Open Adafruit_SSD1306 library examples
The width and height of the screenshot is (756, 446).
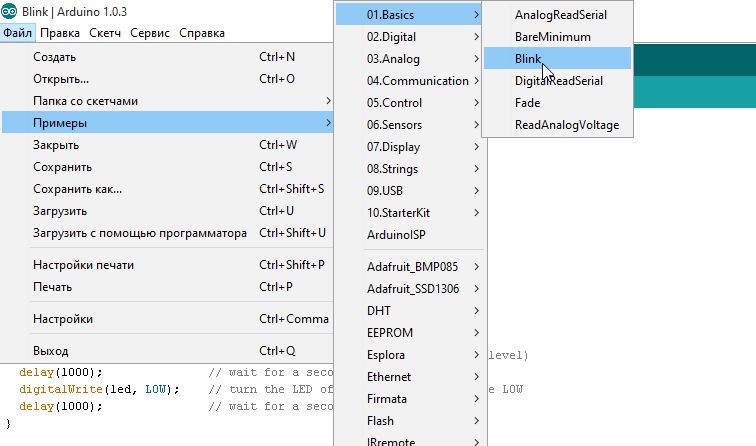pyautogui.click(x=410, y=289)
